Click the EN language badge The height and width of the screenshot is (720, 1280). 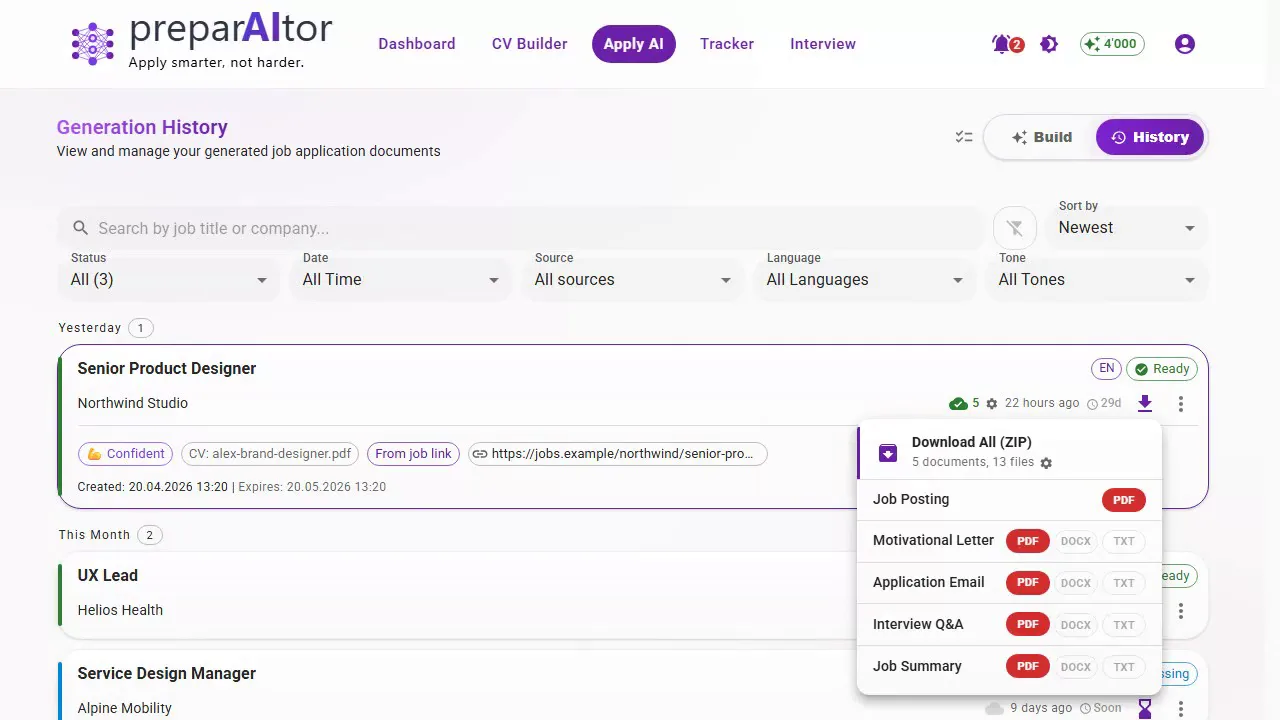(1107, 369)
